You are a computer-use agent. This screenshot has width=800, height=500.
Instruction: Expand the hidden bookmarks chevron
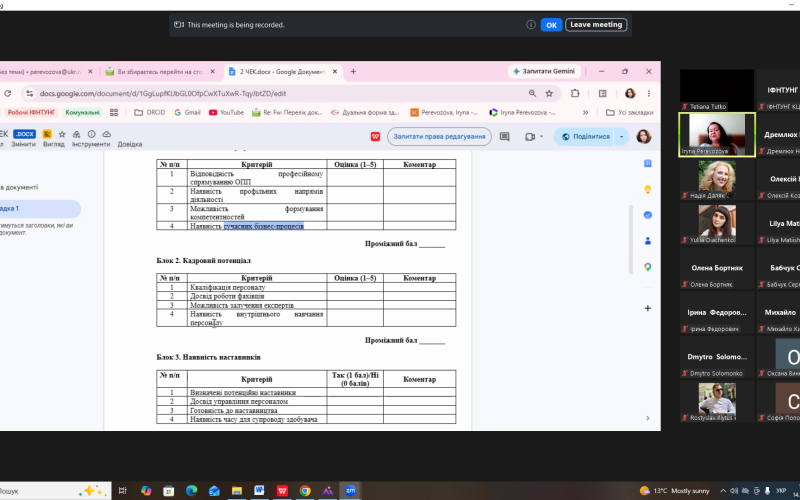point(585,112)
